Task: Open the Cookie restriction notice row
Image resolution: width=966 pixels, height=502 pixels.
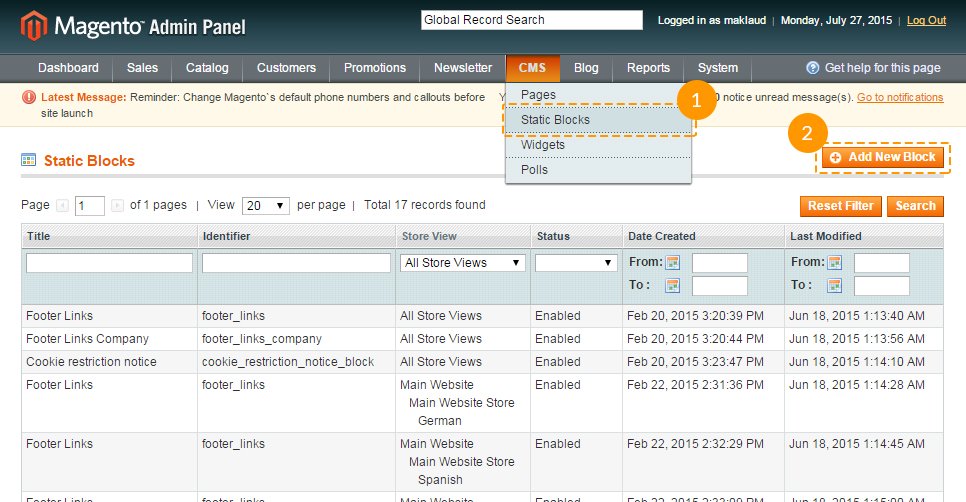Action: click(x=482, y=362)
